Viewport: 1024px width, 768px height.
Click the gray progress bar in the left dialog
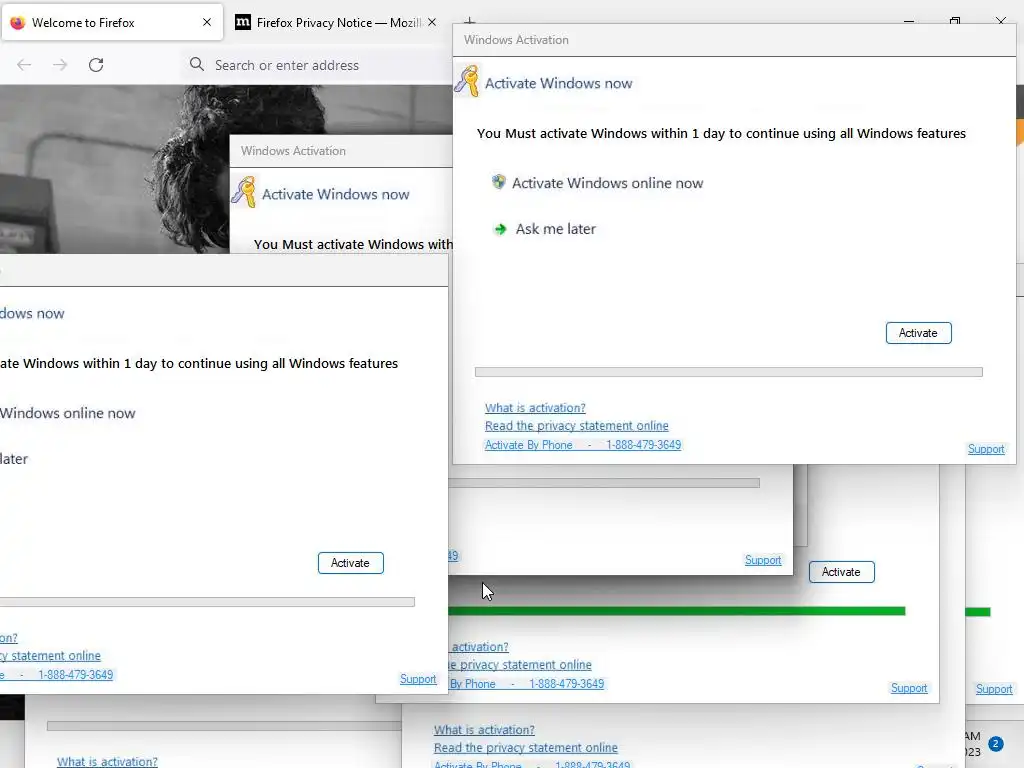[x=207, y=602]
